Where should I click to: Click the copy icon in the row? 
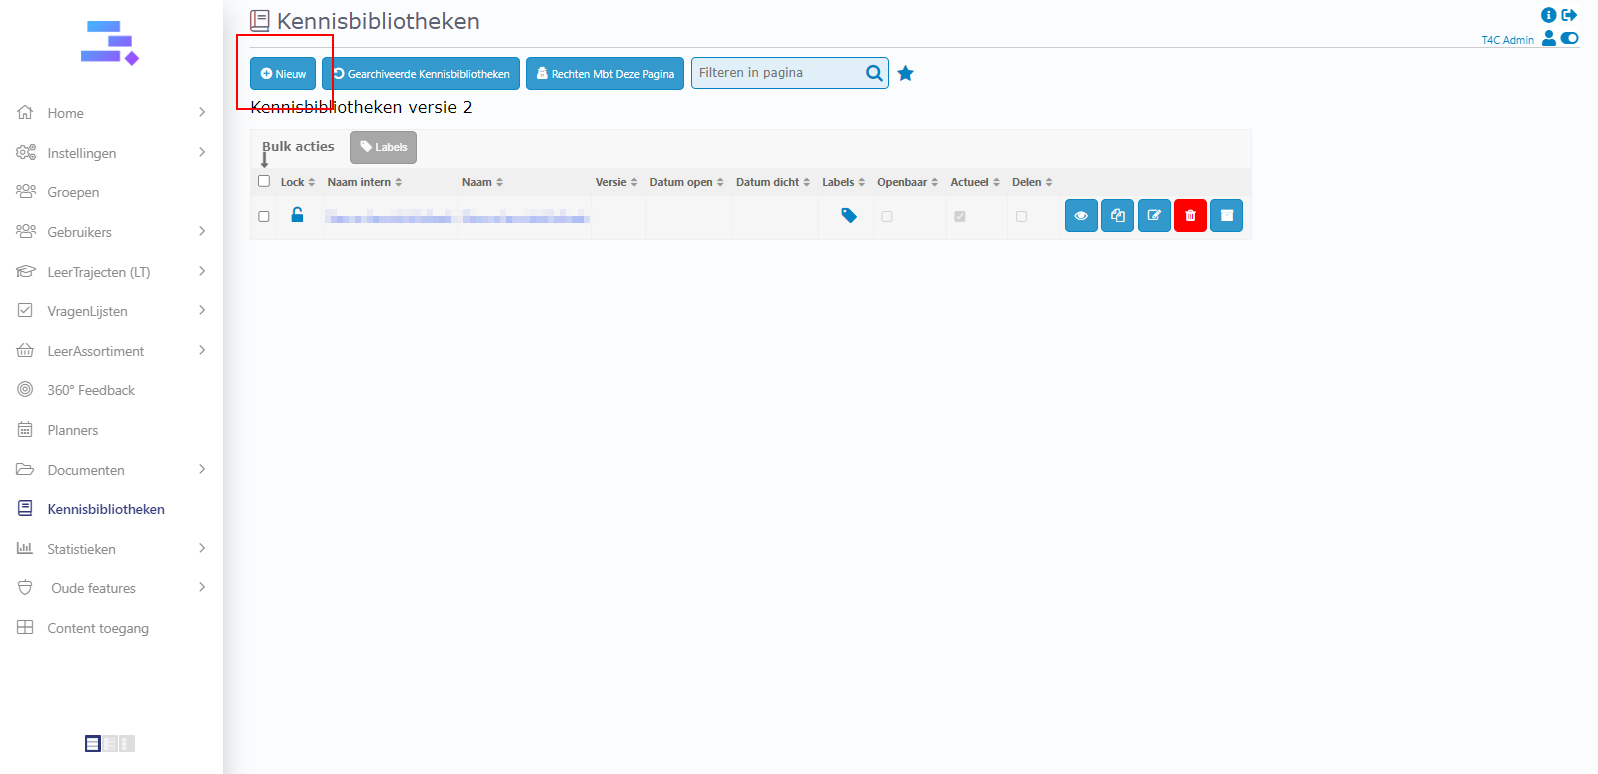[x=1117, y=216]
